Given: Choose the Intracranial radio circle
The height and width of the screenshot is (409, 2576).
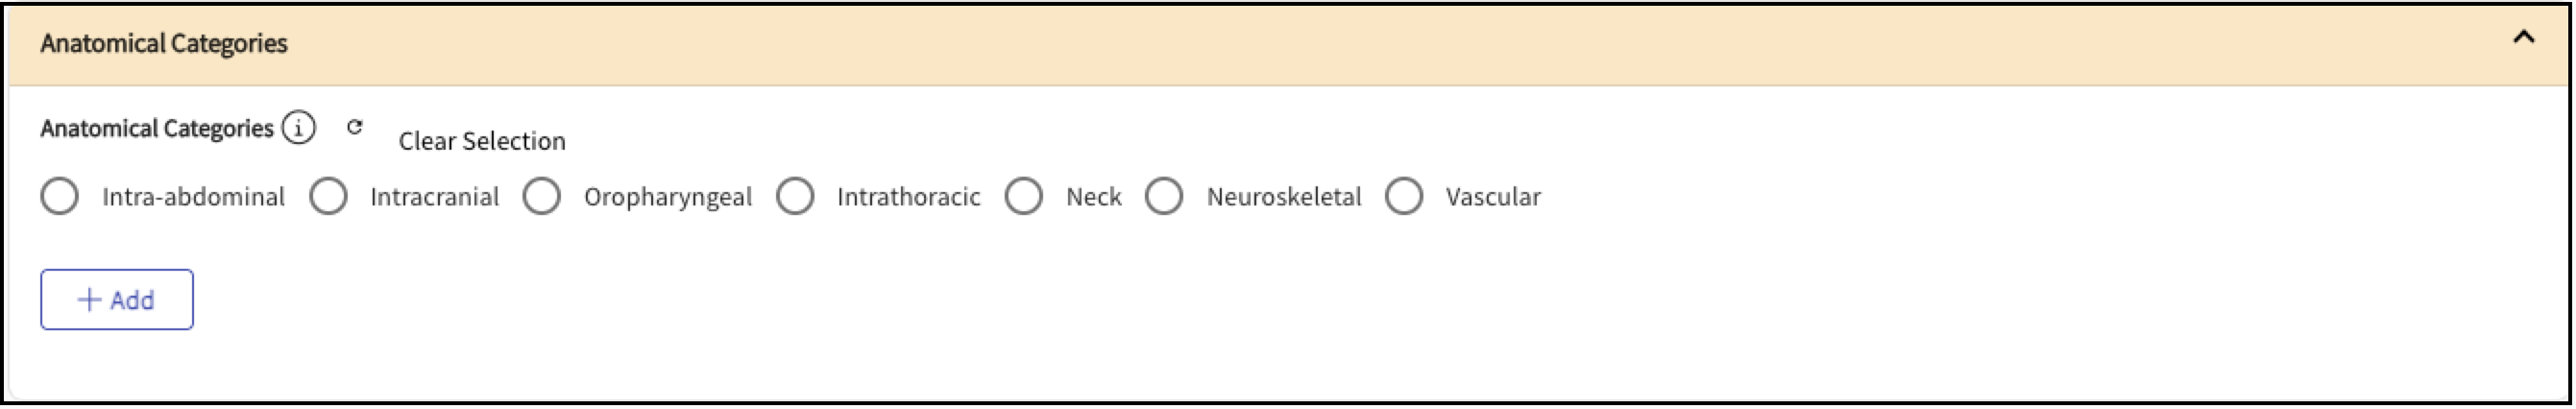Looking at the screenshot, I should (328, 196).
